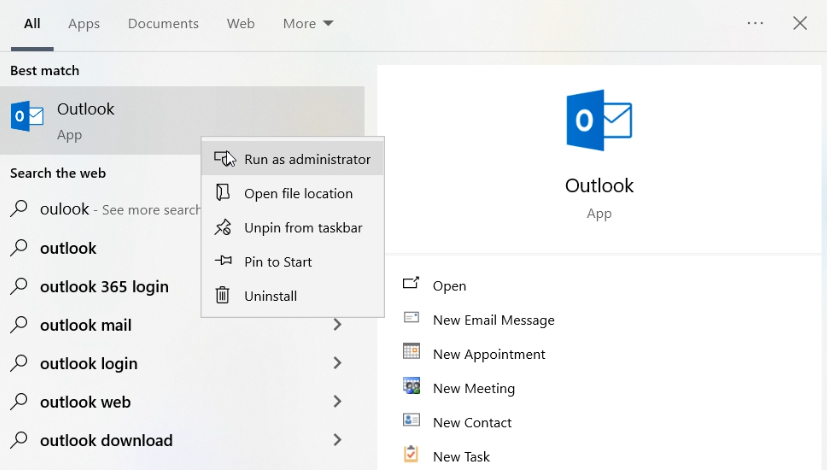
Task: Click the outlook login suggestion text
Action: [x=89, y=363]
